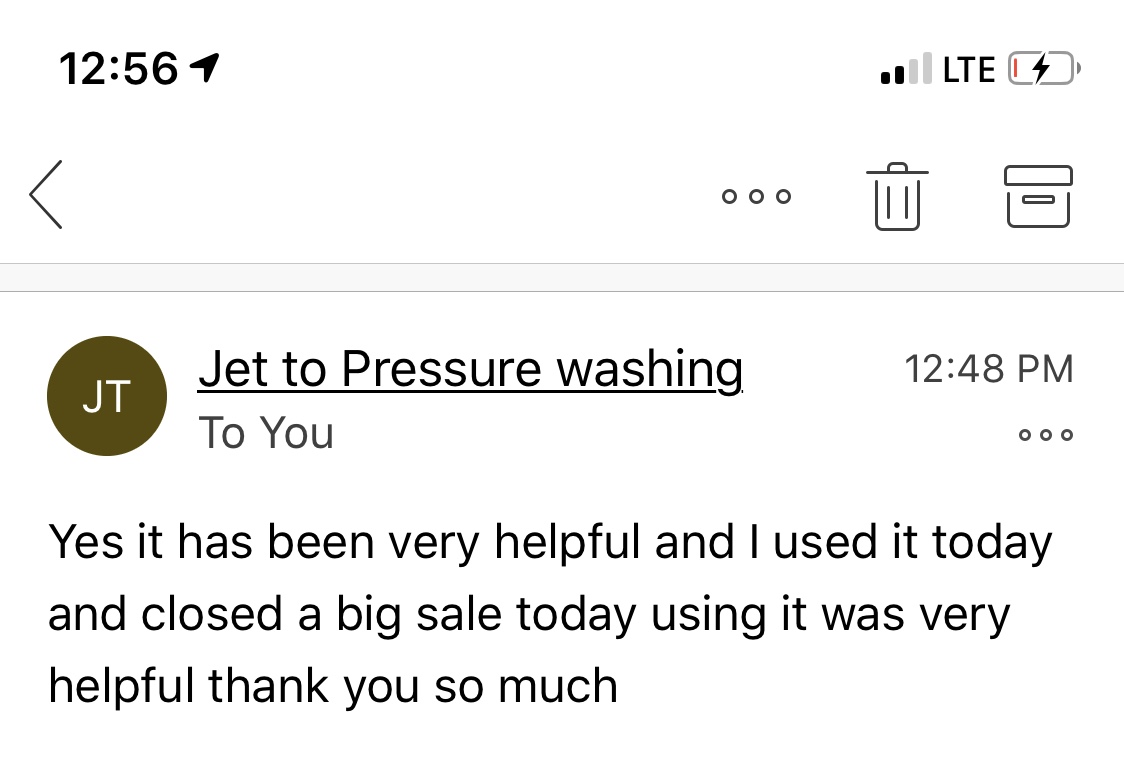Tap the cellular signal bars

905,69
